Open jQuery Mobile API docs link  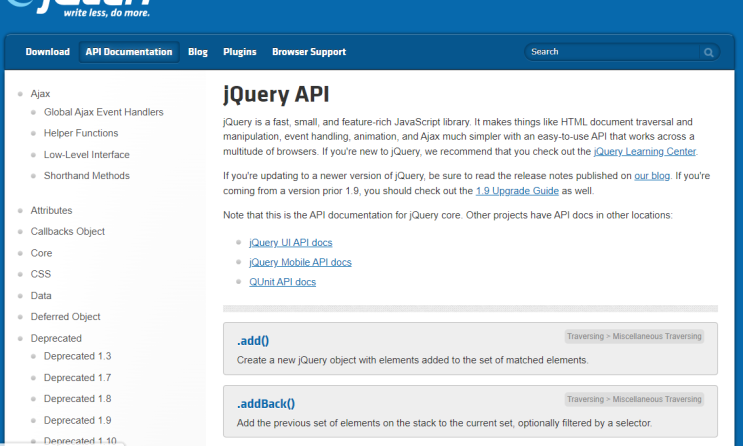[x=300, y=263]
